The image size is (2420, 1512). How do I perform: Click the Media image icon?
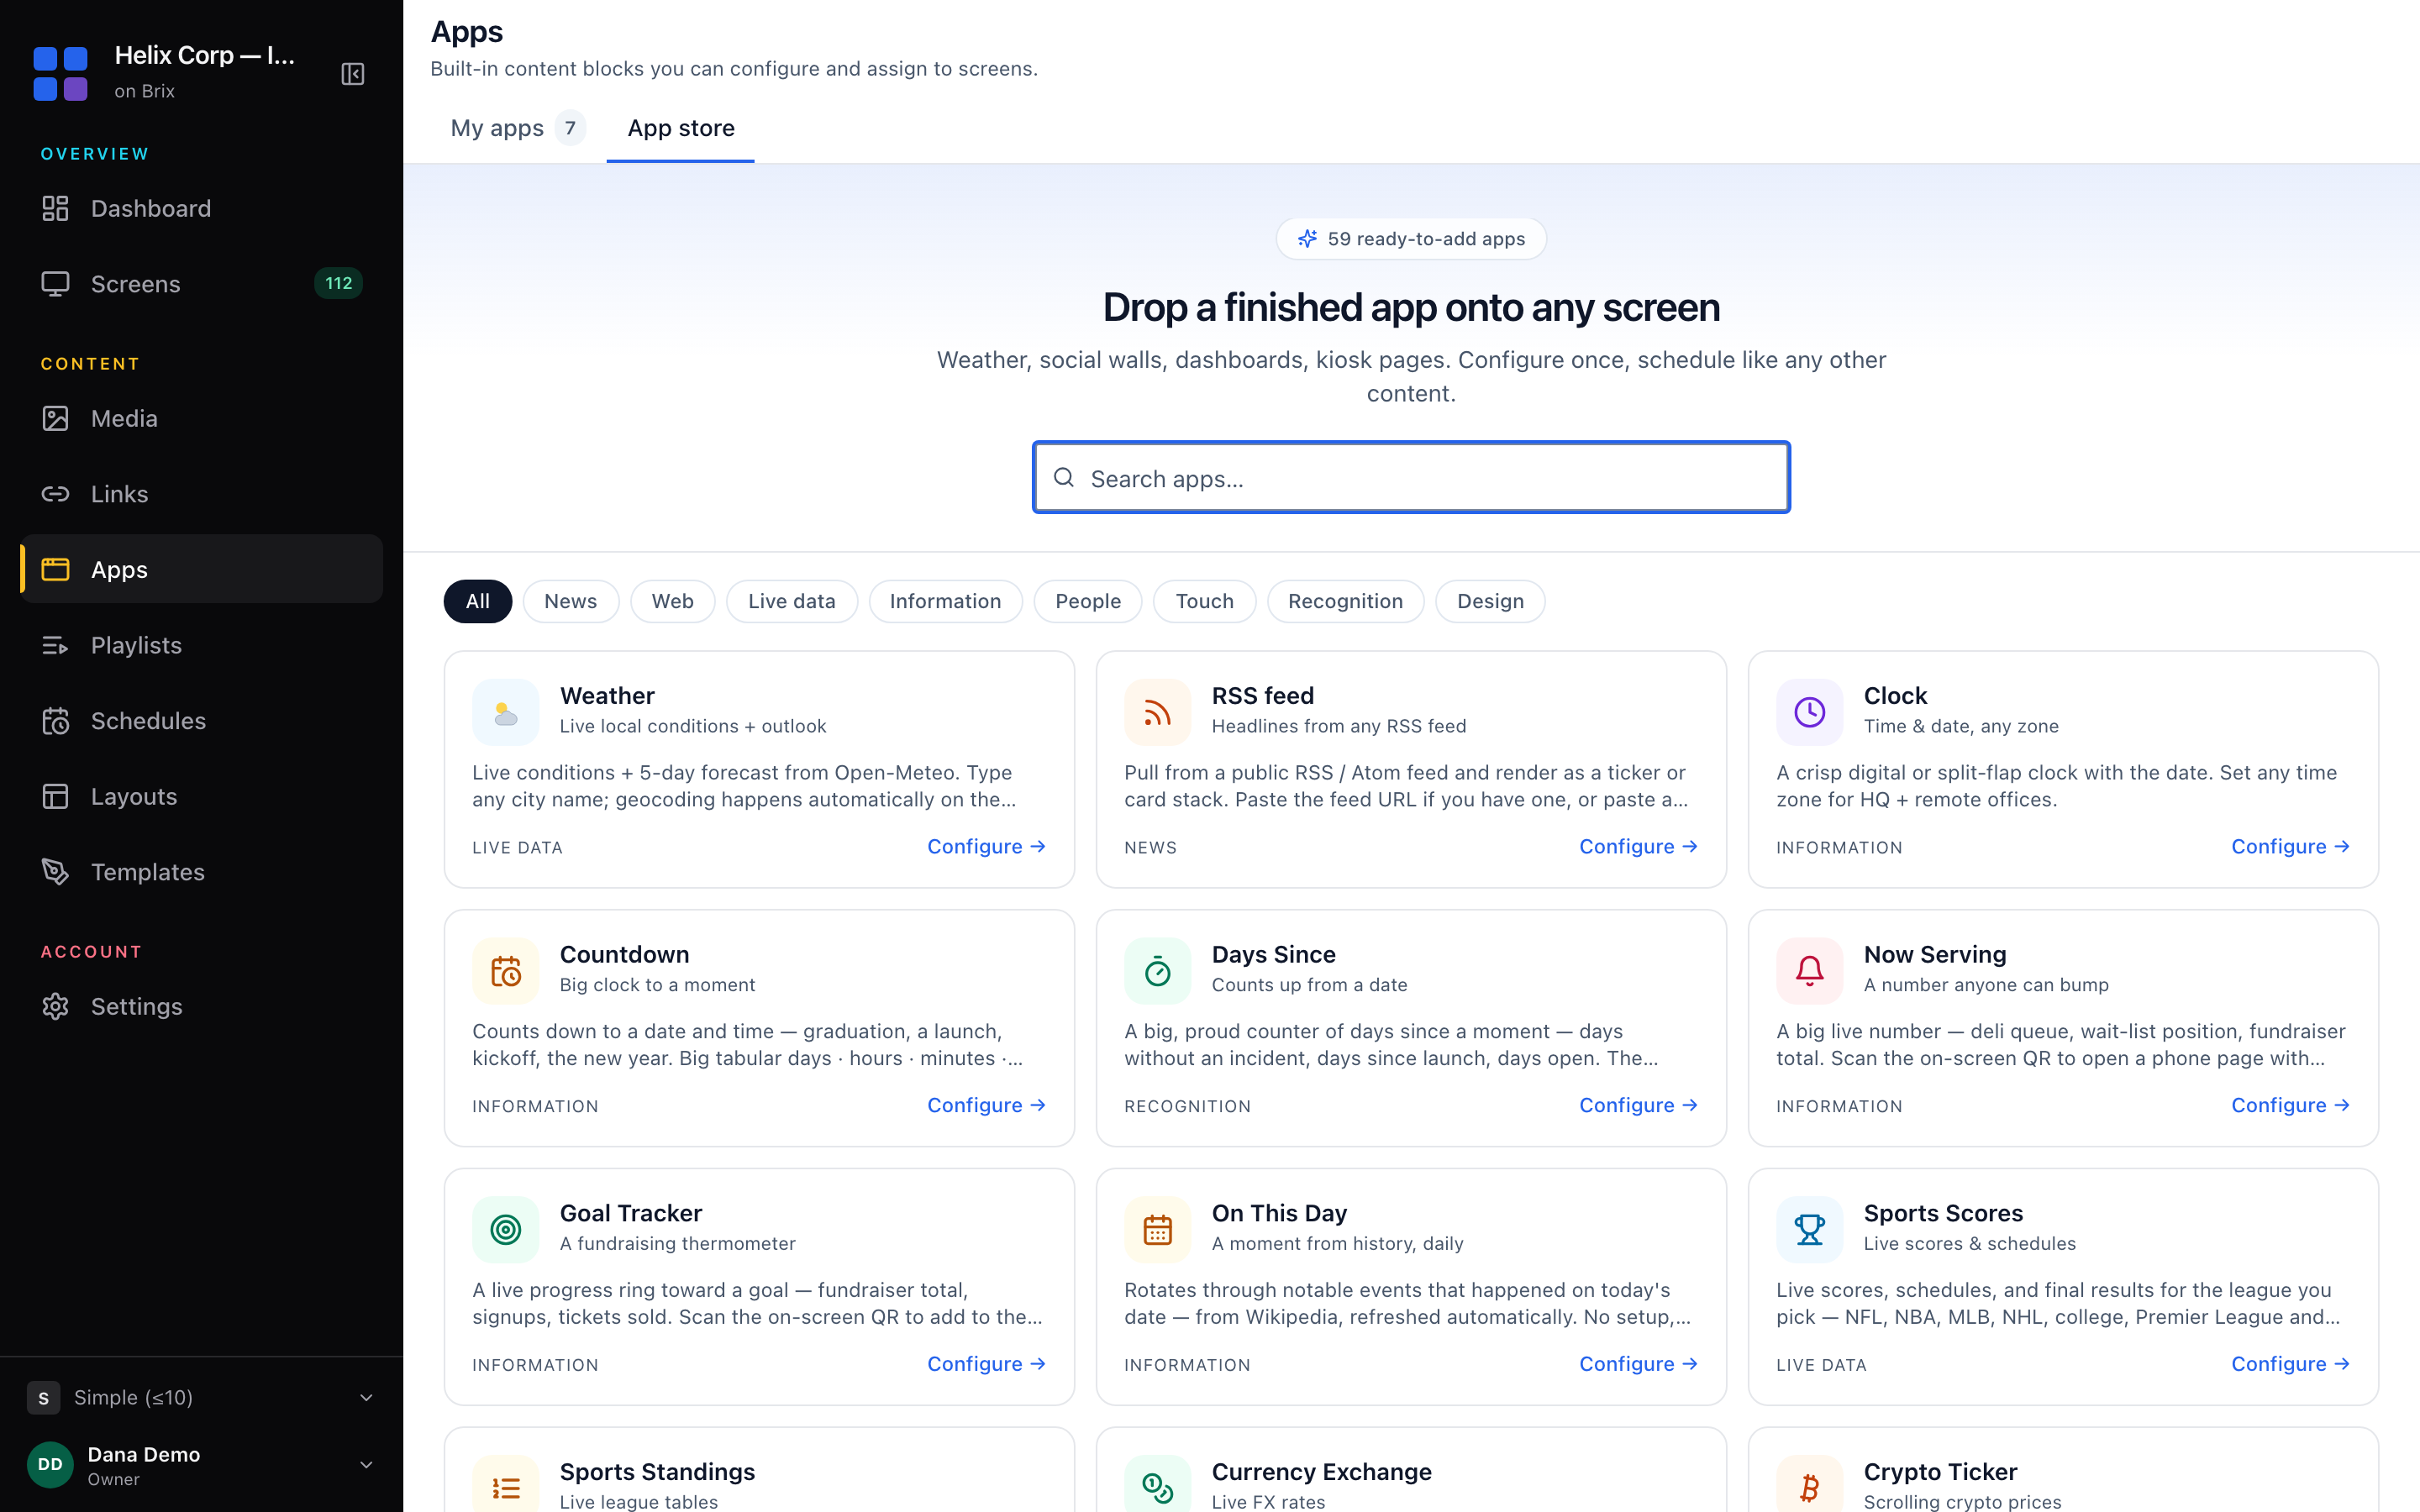[55, 418]
